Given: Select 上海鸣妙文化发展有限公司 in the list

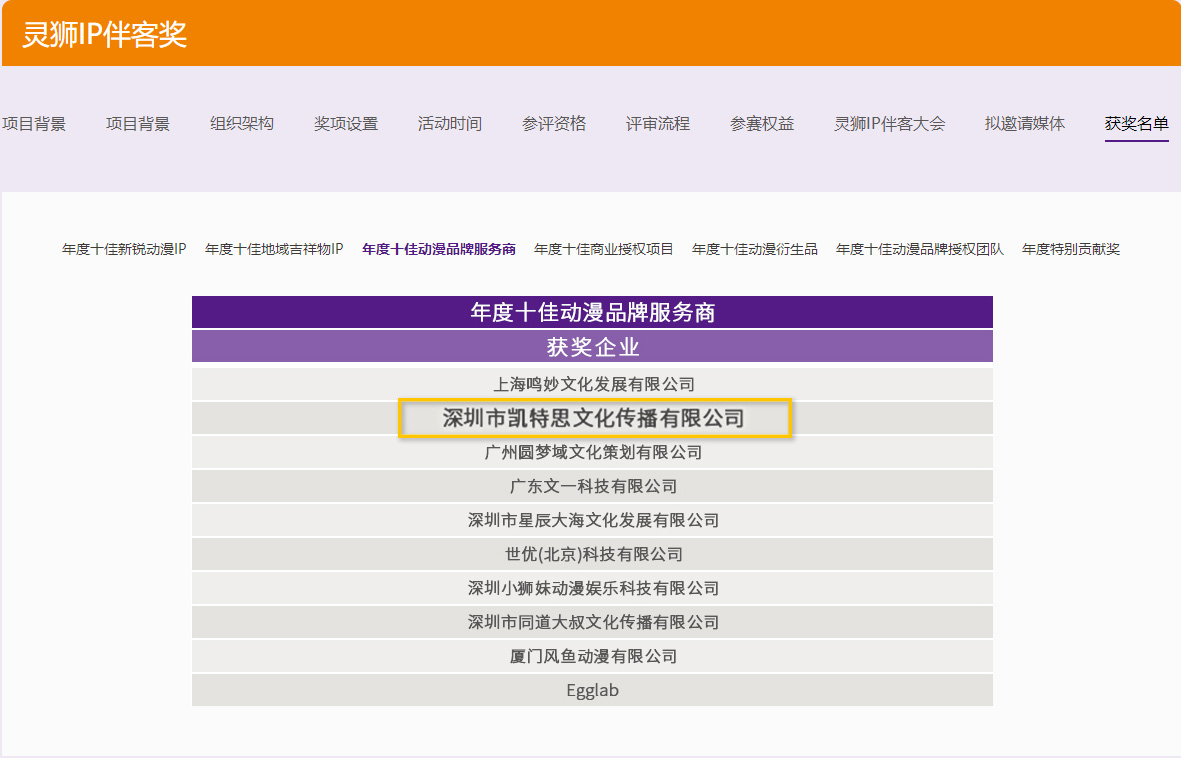Looking at the screenshot, I should tap(593, 384).
